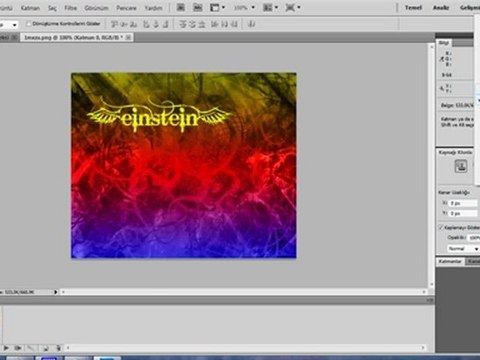Launch Bridge from the application bar
The image size is (480, 360).
point(181,7)
